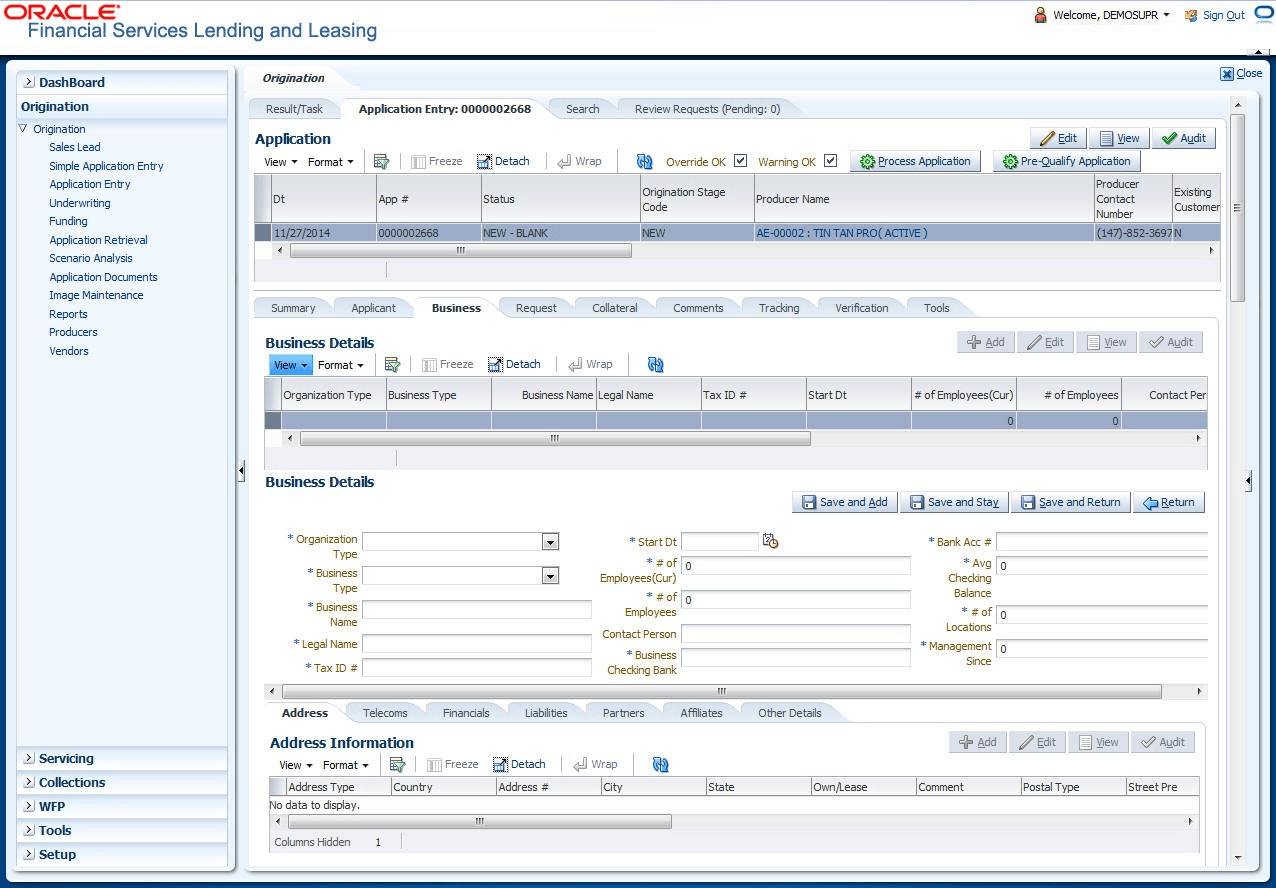Click the Process Application gear button
Viewport: 1276px width, 888px height.
[915, 162]
